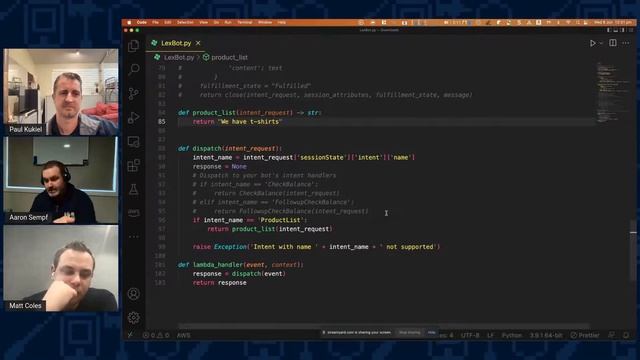Toggle the primary sidebar layout icon
The width and height of the screenshot is (640, 360).
pos(609,30)
